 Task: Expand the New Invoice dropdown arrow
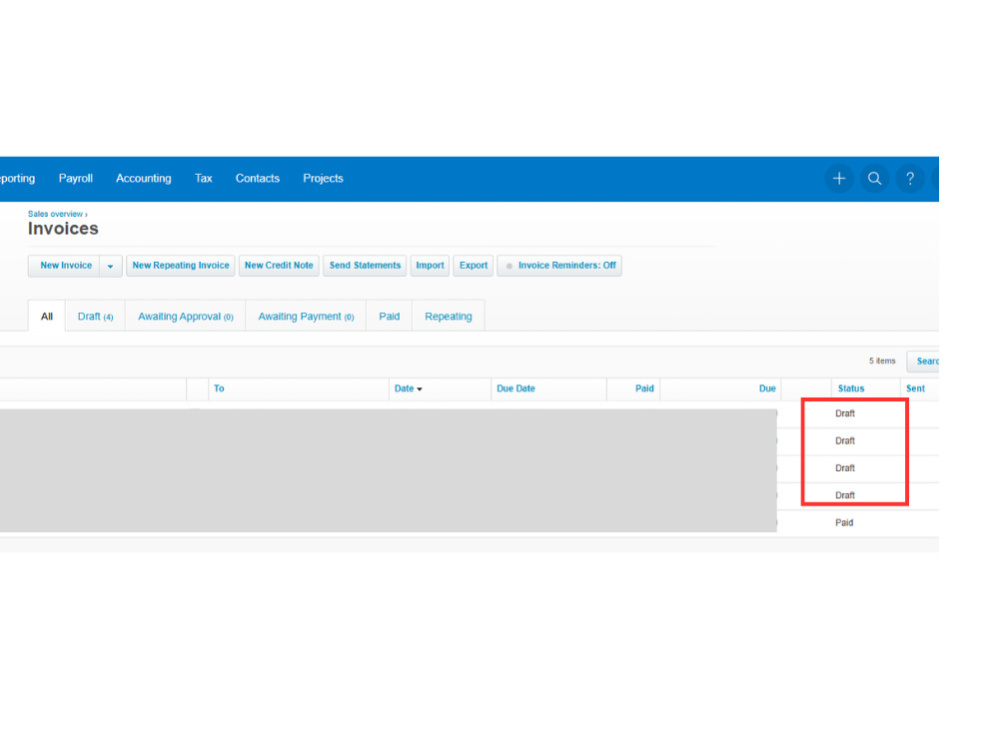click(x=110, y=266)
